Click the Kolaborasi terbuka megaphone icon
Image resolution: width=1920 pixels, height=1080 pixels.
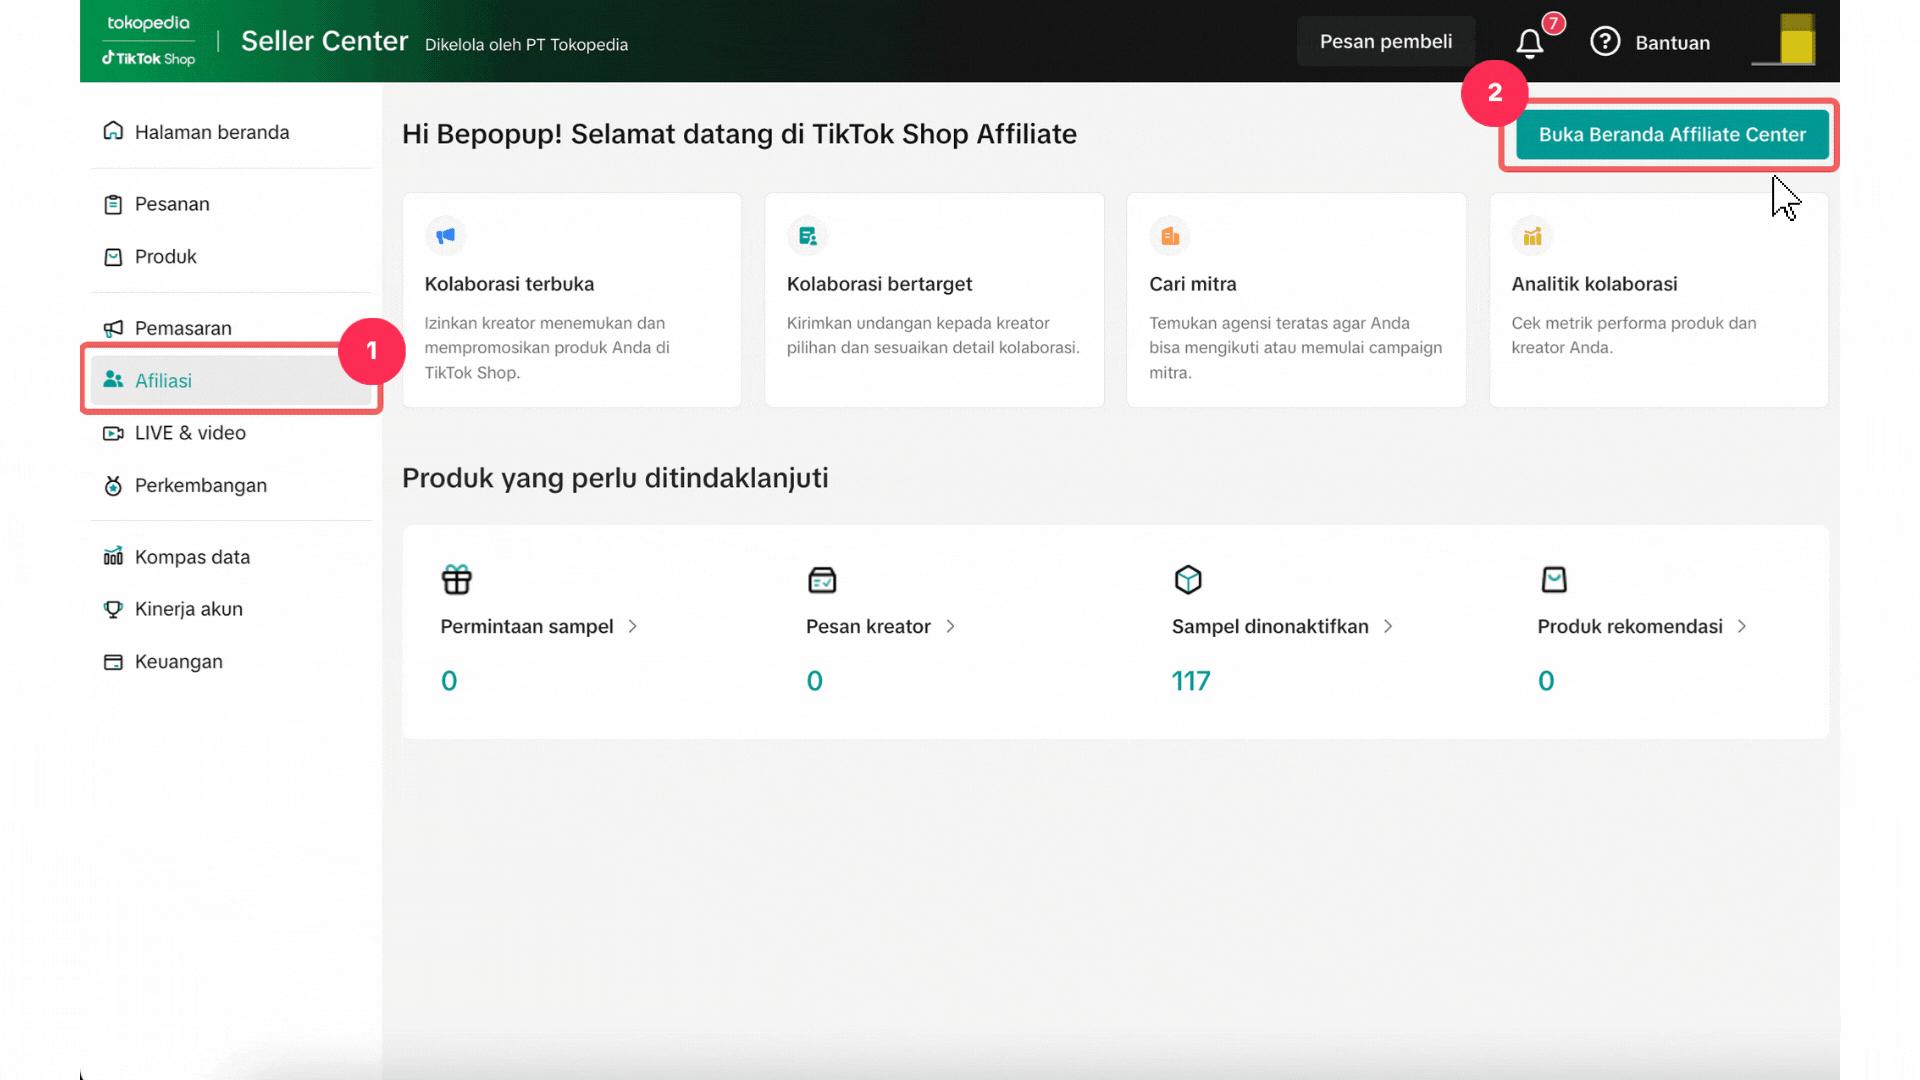tap(446, 236)
